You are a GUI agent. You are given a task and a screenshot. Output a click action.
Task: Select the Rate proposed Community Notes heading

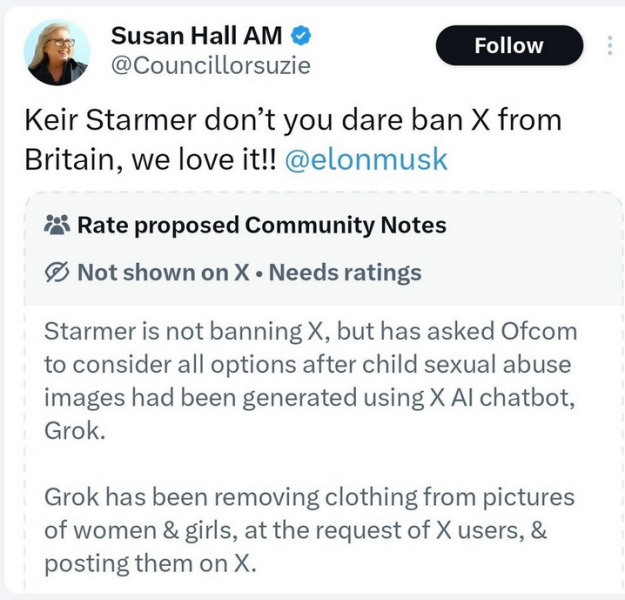(262, 225)
